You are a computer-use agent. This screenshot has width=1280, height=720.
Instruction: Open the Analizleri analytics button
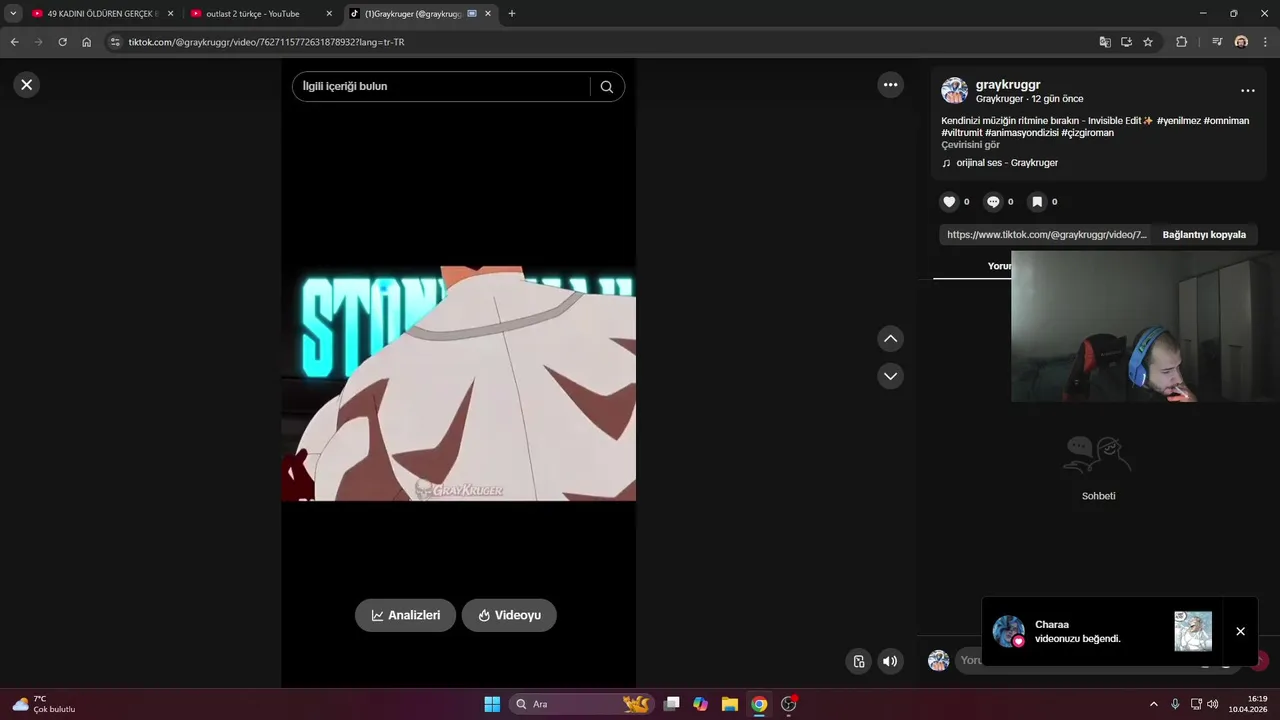pos(405,615)
